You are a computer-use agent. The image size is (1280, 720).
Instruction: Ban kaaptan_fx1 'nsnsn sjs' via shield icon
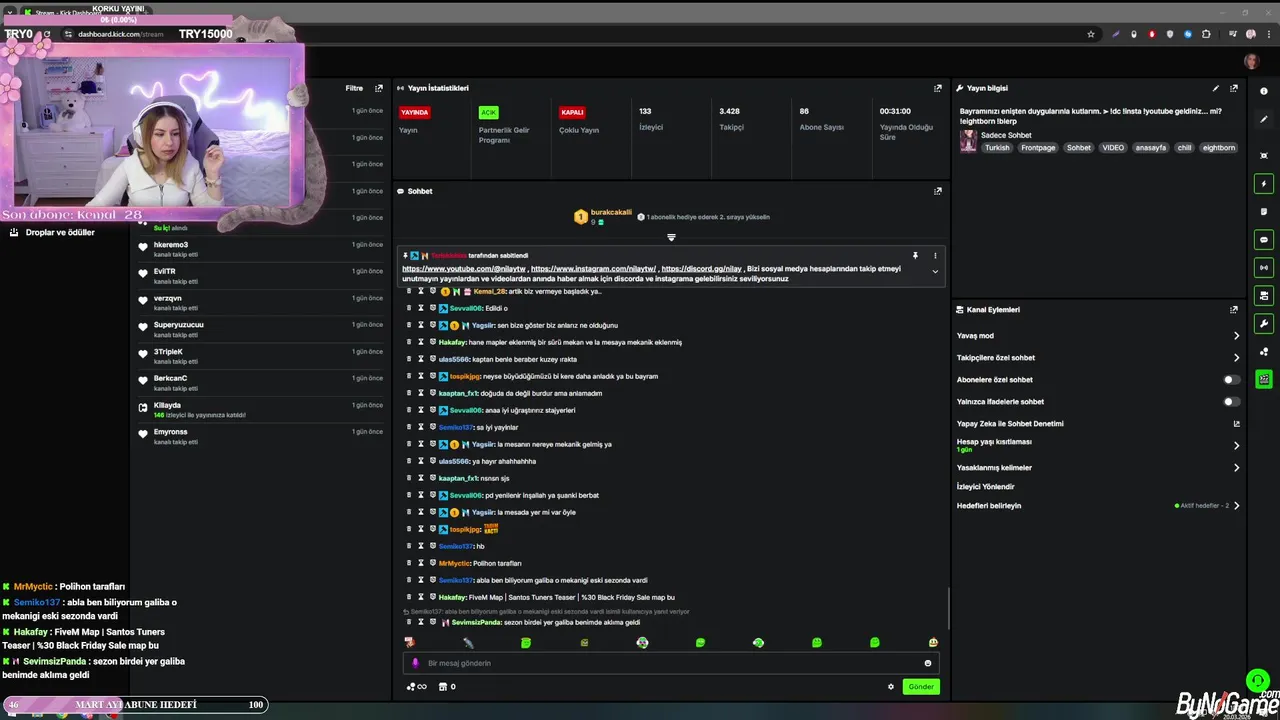[432, 478]
